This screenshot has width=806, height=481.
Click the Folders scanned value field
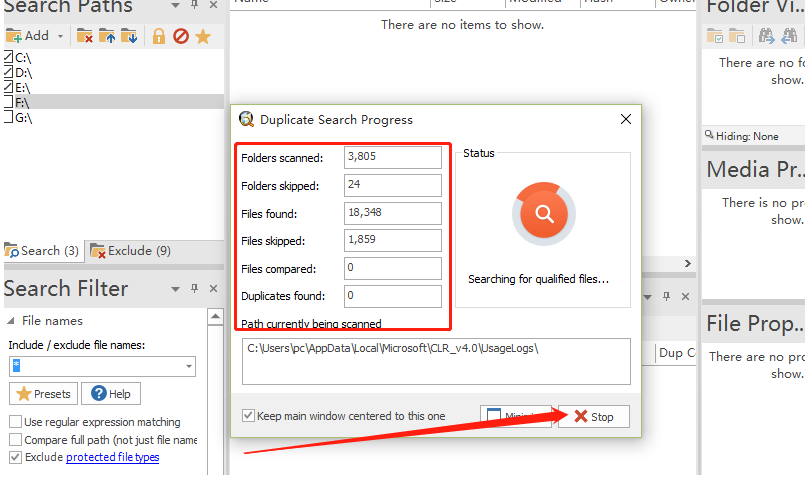391,157
